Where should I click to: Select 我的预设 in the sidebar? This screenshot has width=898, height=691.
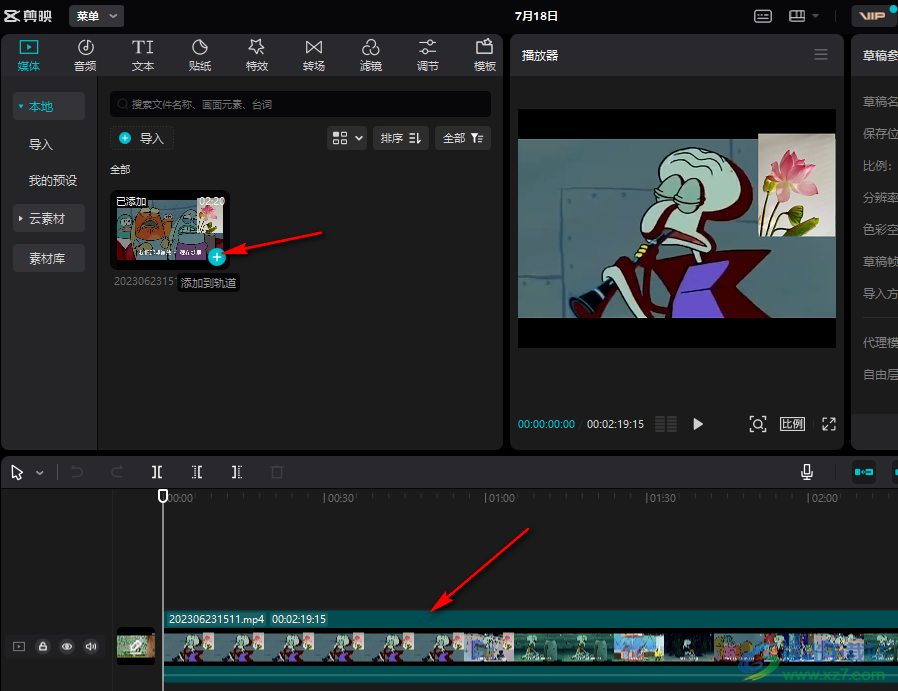(x=53, y=181)
